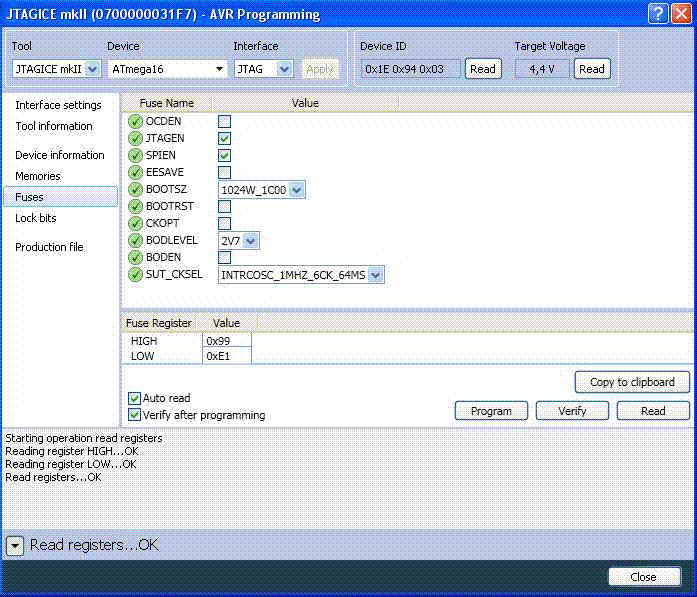Close the AVR Programming window with X

coord(681,14)
